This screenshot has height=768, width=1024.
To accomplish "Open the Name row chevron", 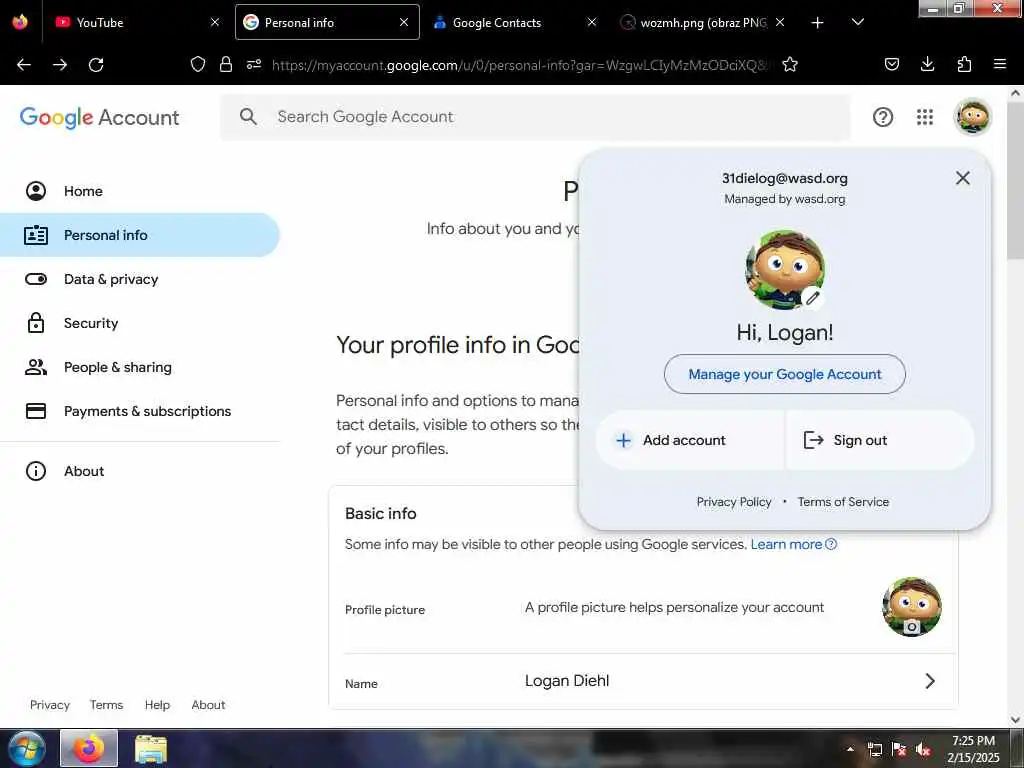I will tap(930, 681).
